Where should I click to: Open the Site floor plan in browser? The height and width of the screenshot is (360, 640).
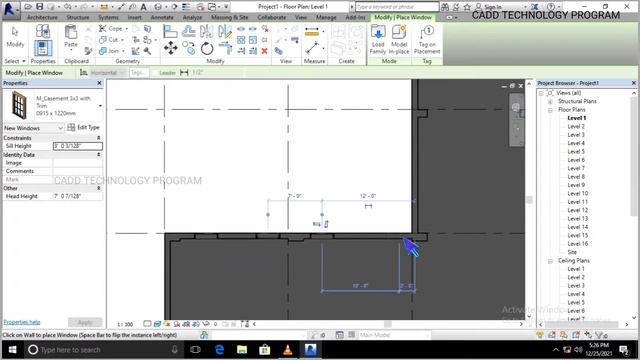[572, 252]
